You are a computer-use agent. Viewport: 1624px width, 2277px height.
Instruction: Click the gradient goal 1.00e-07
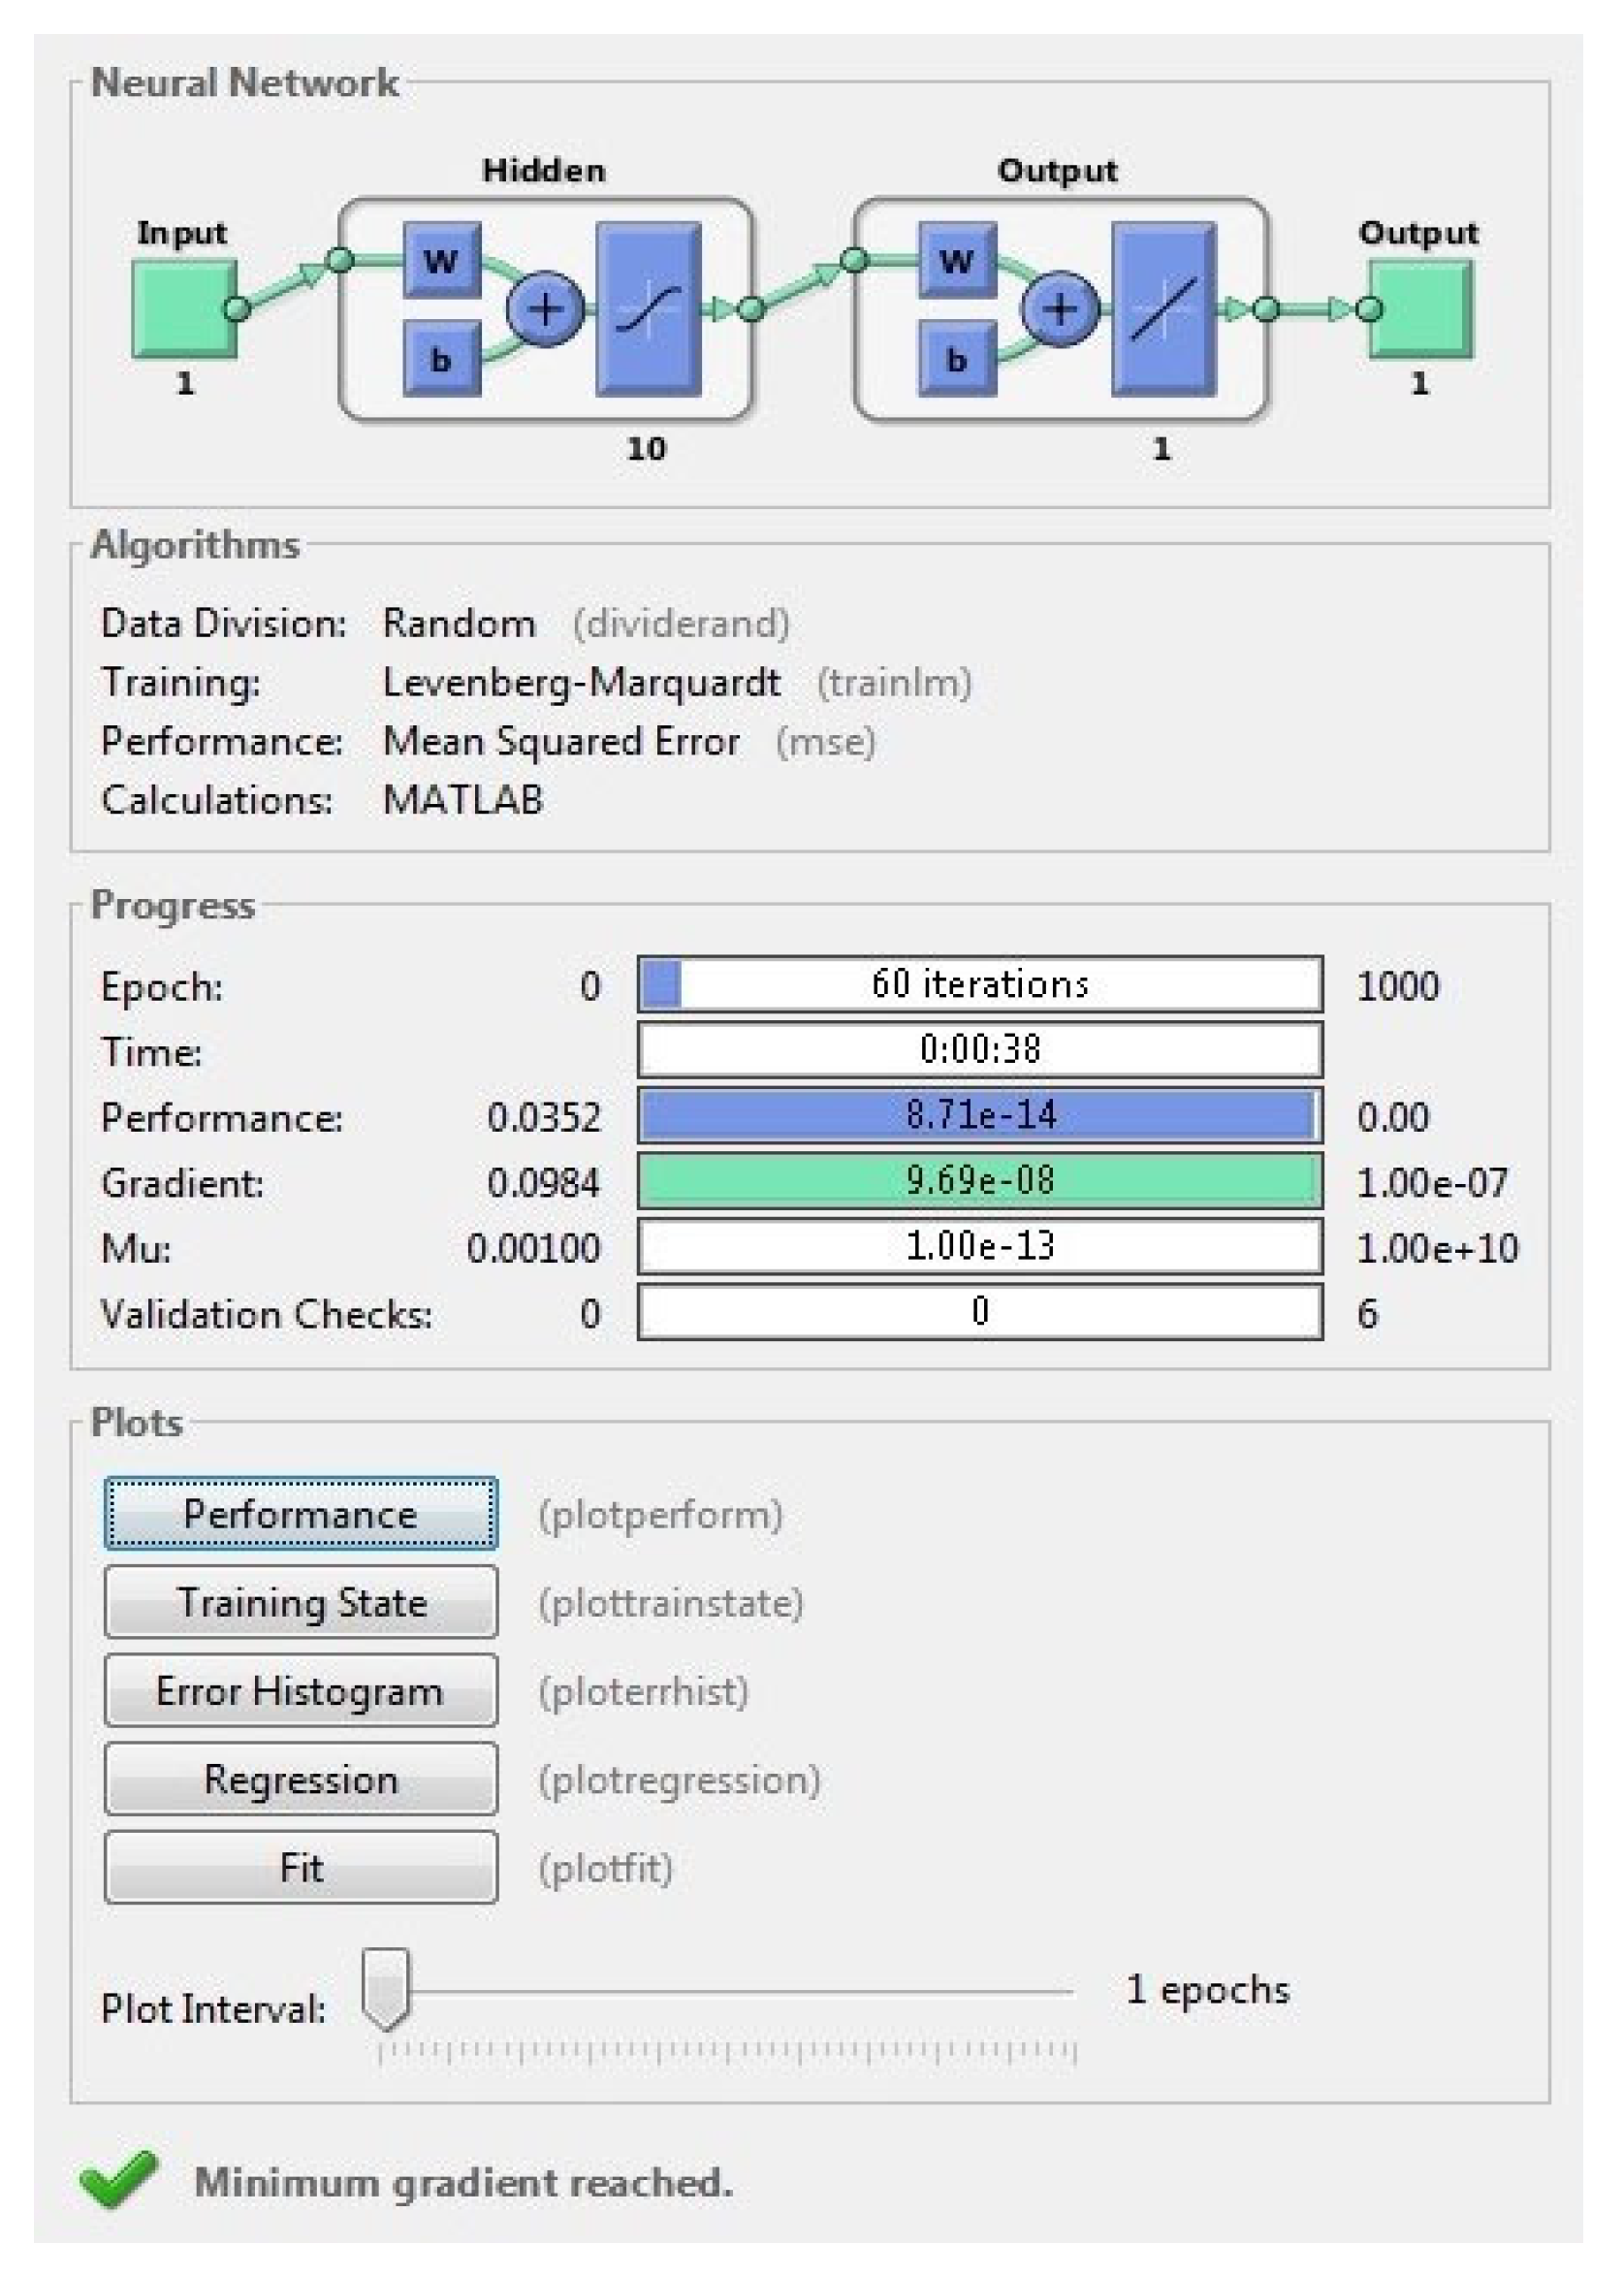(1432, 1183)
